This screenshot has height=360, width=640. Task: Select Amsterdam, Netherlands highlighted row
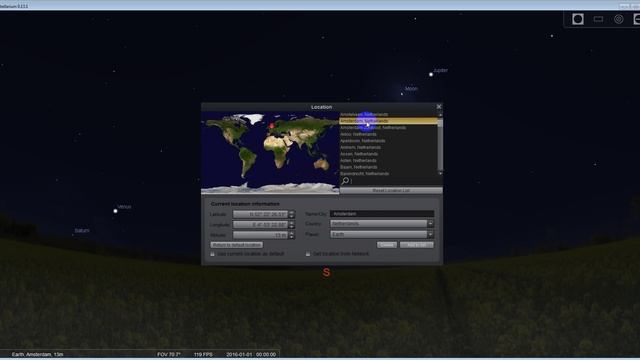point(388,121)
